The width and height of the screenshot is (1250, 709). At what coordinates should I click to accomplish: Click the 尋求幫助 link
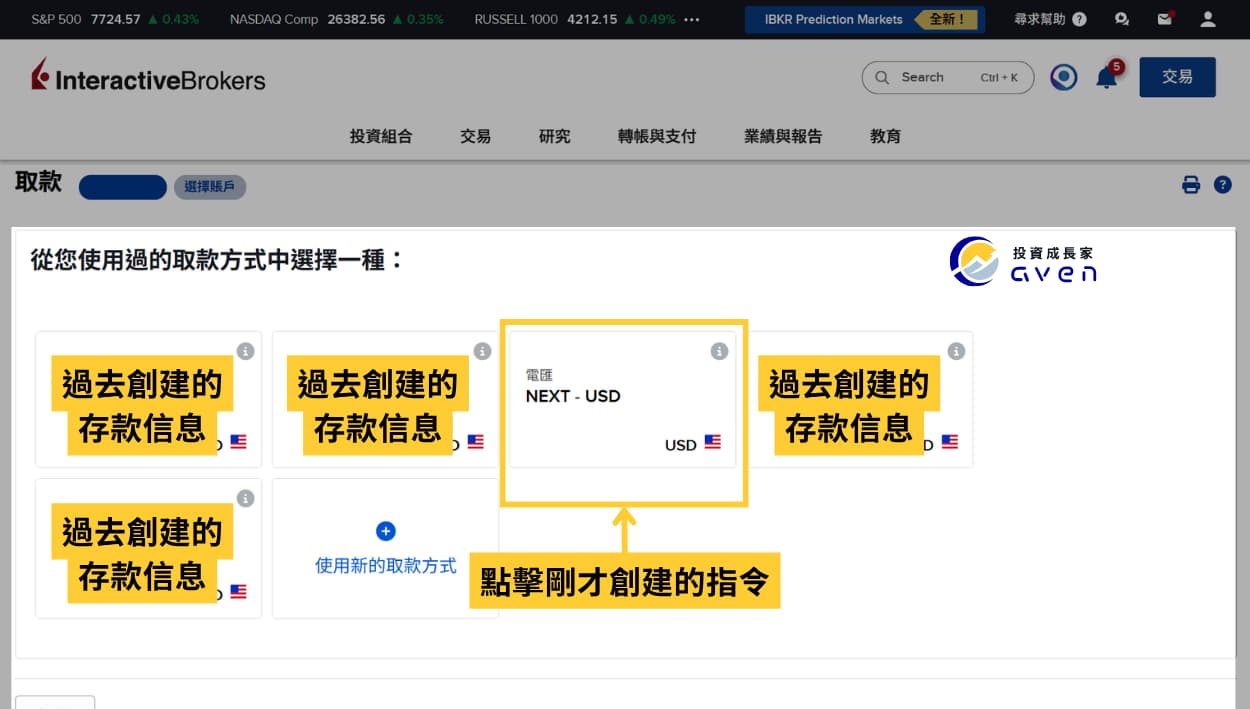[x=1040, y=19]
